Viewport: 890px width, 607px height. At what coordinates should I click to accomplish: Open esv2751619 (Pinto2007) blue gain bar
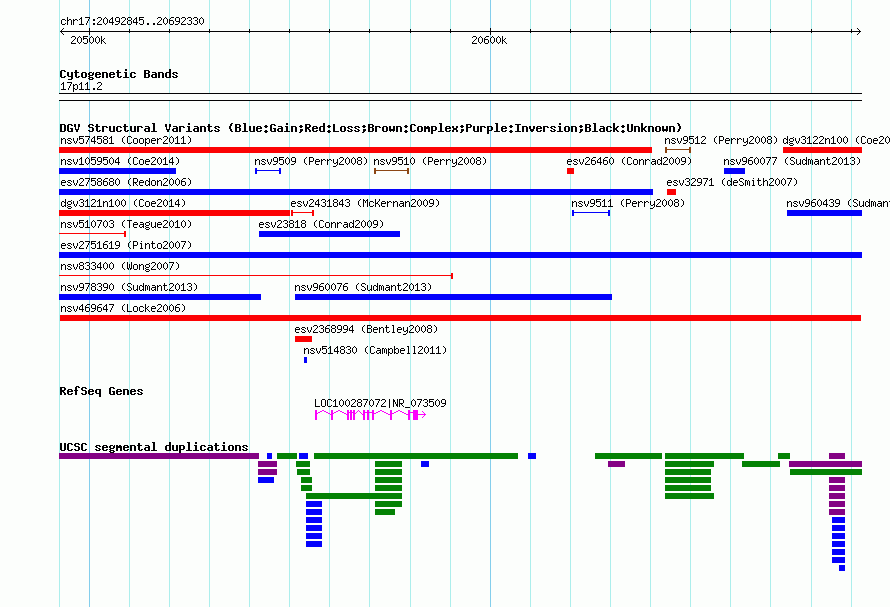coord(460,255)
